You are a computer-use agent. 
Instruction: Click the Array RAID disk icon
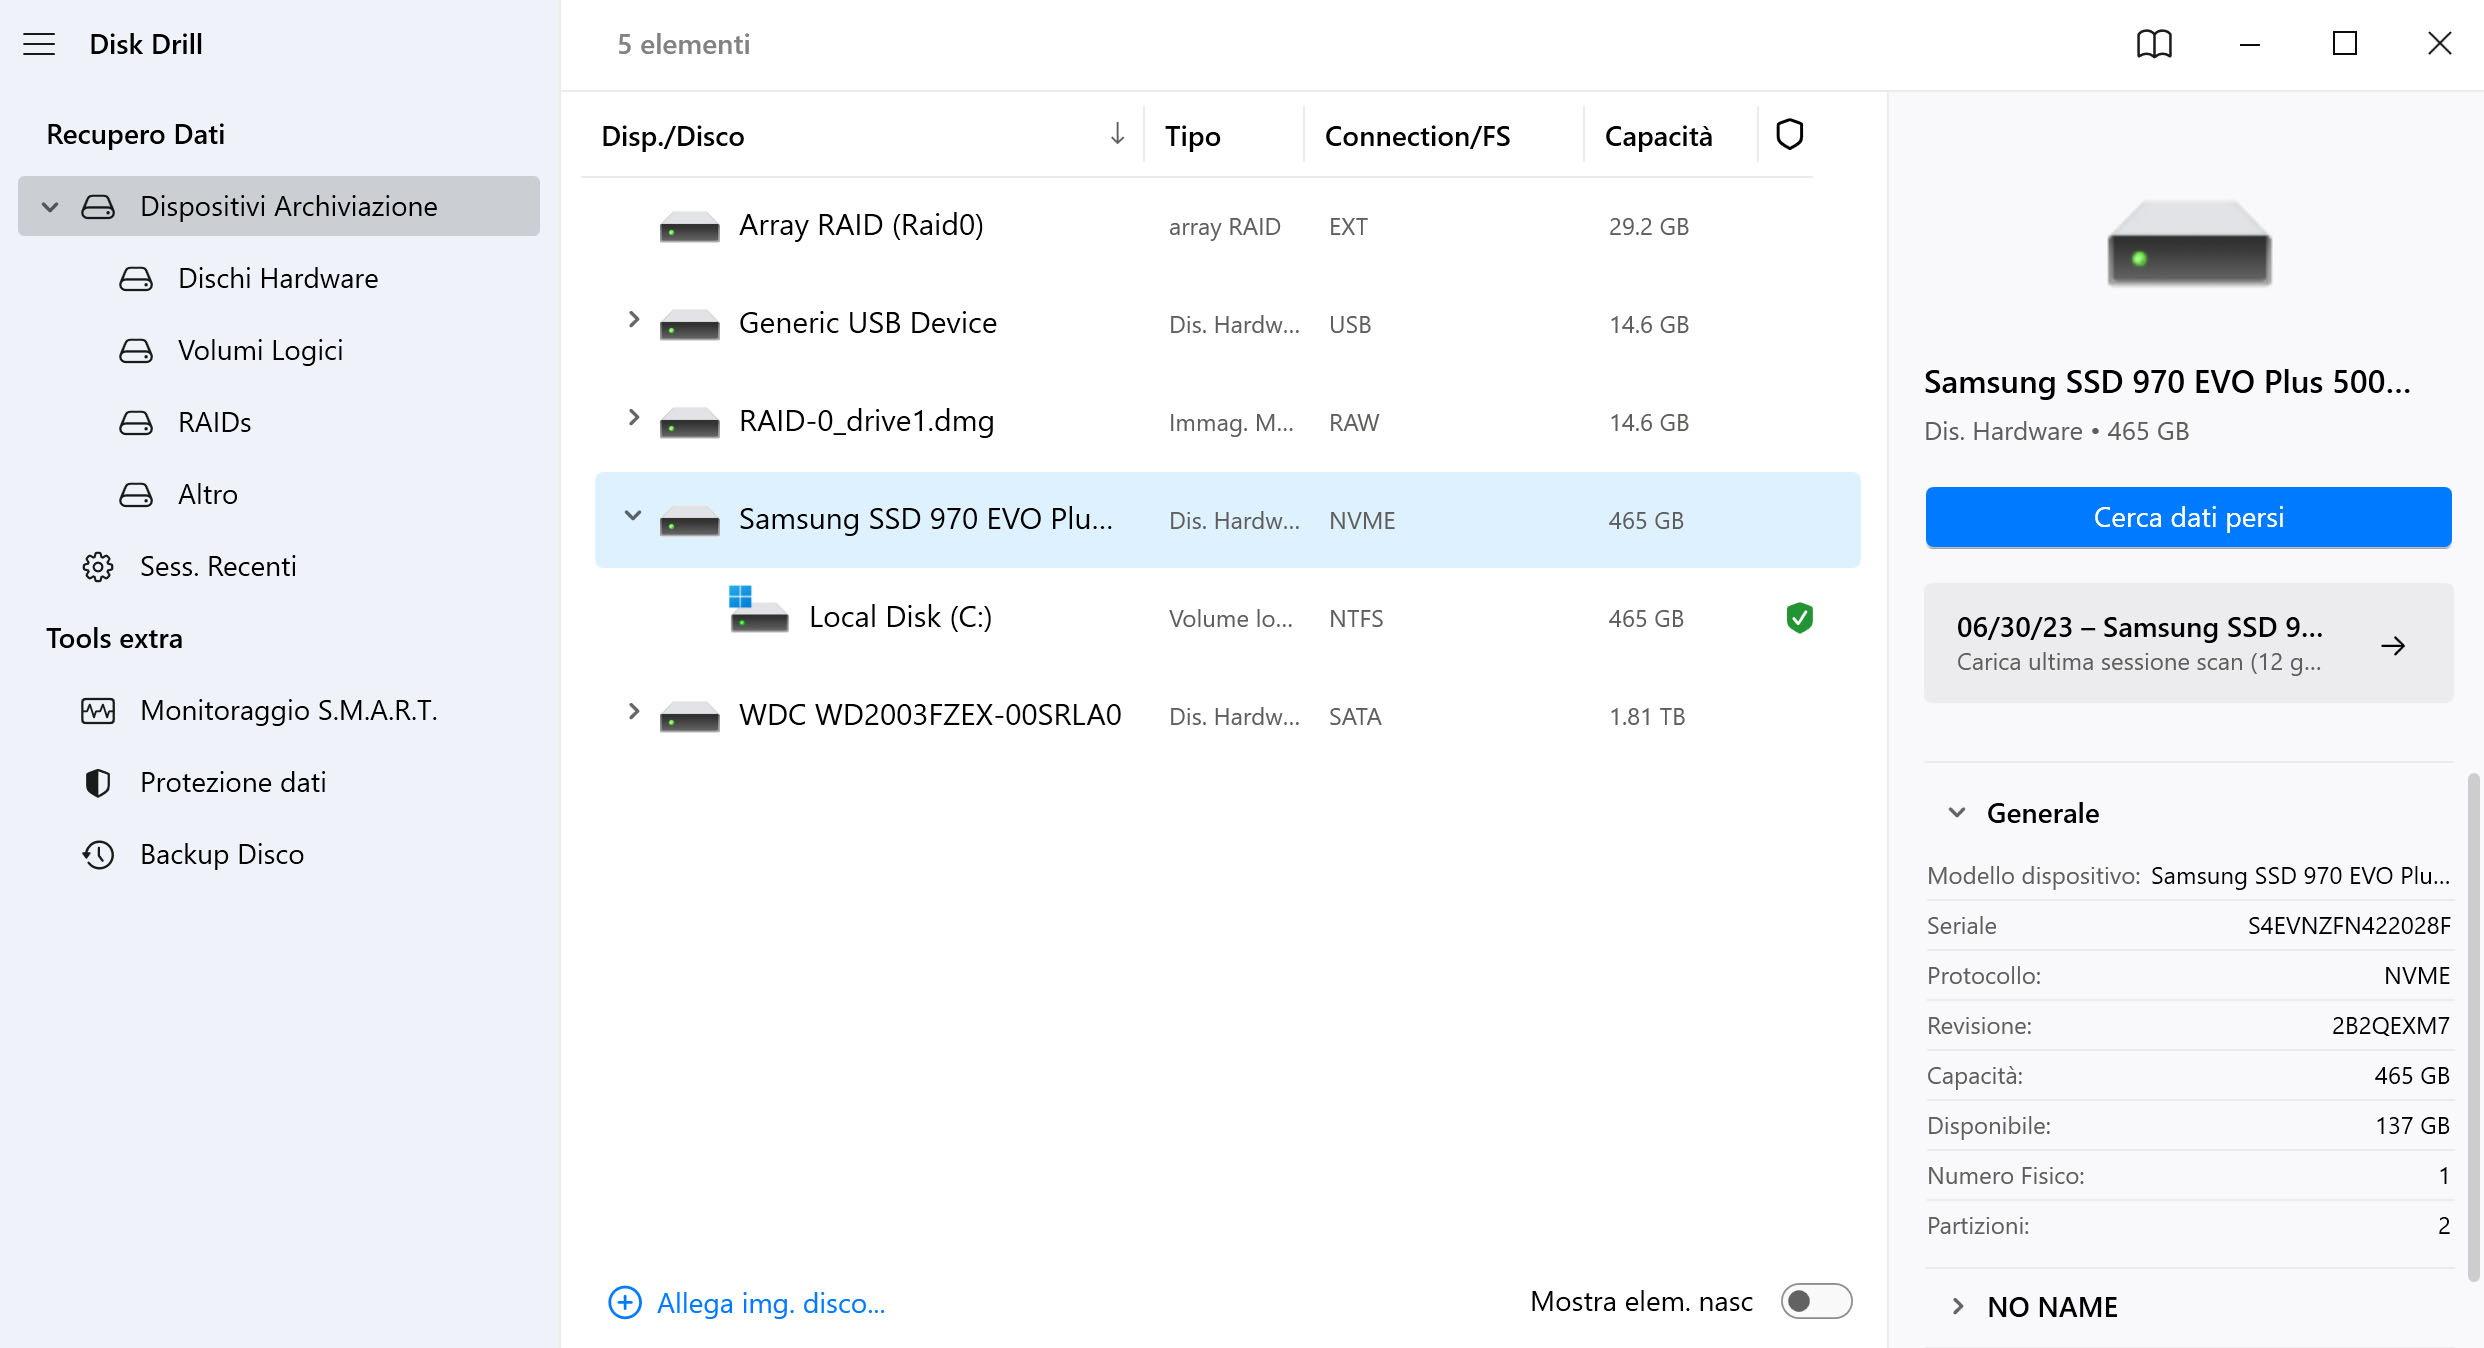(689, 227)
